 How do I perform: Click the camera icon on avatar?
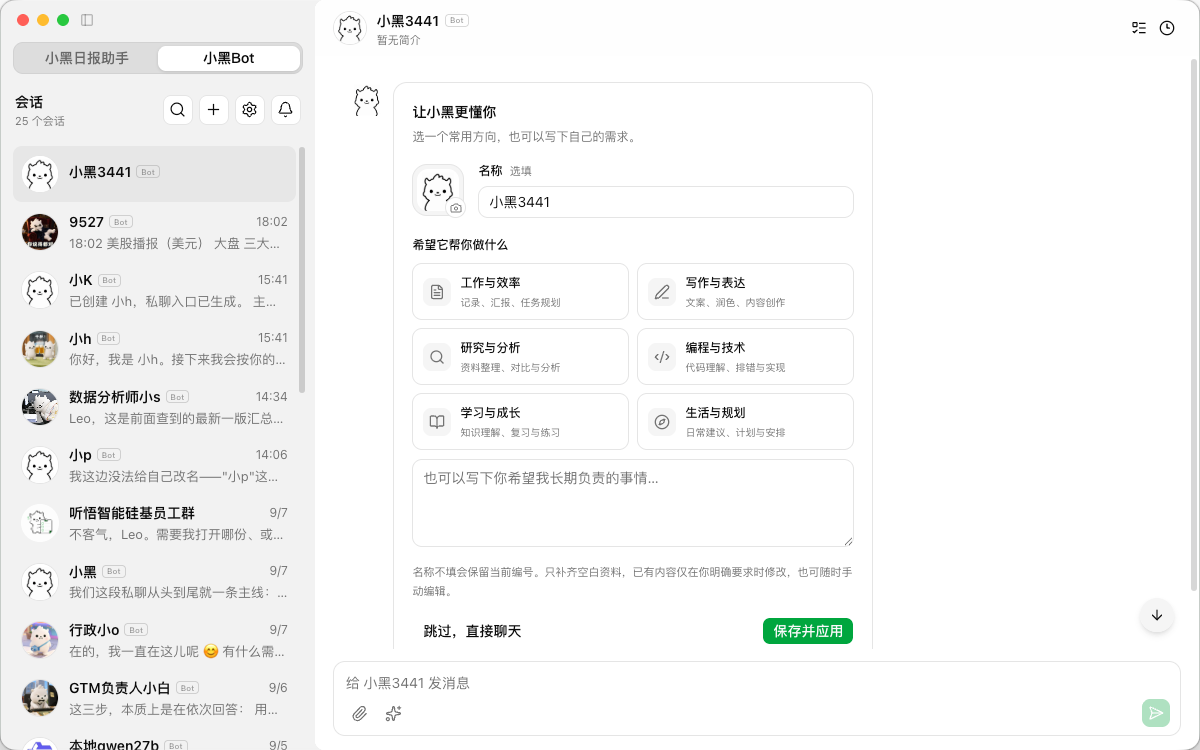tap(456, 208)
